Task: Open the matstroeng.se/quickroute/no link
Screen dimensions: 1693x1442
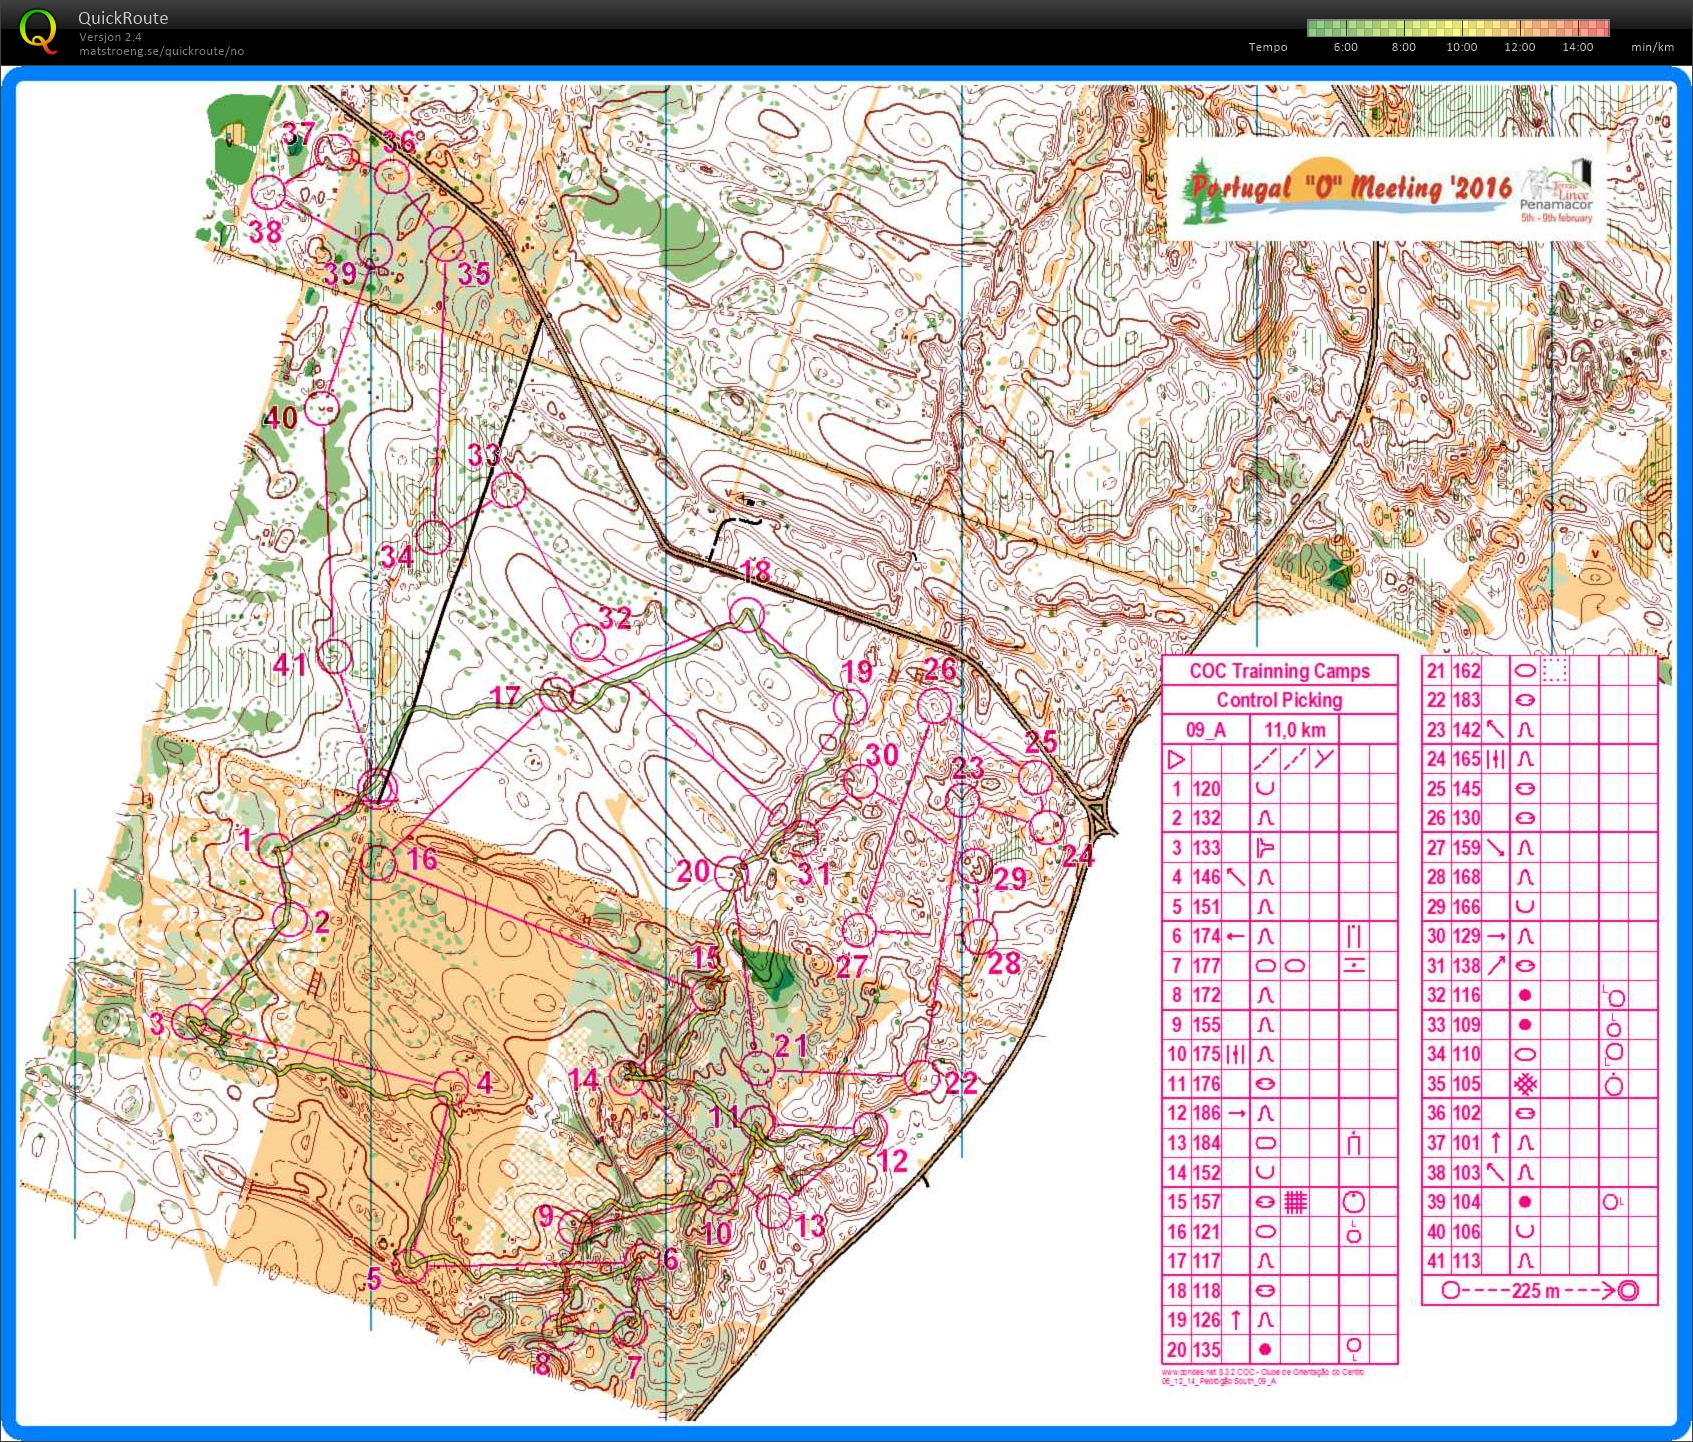Action: (x=161, y=51)
